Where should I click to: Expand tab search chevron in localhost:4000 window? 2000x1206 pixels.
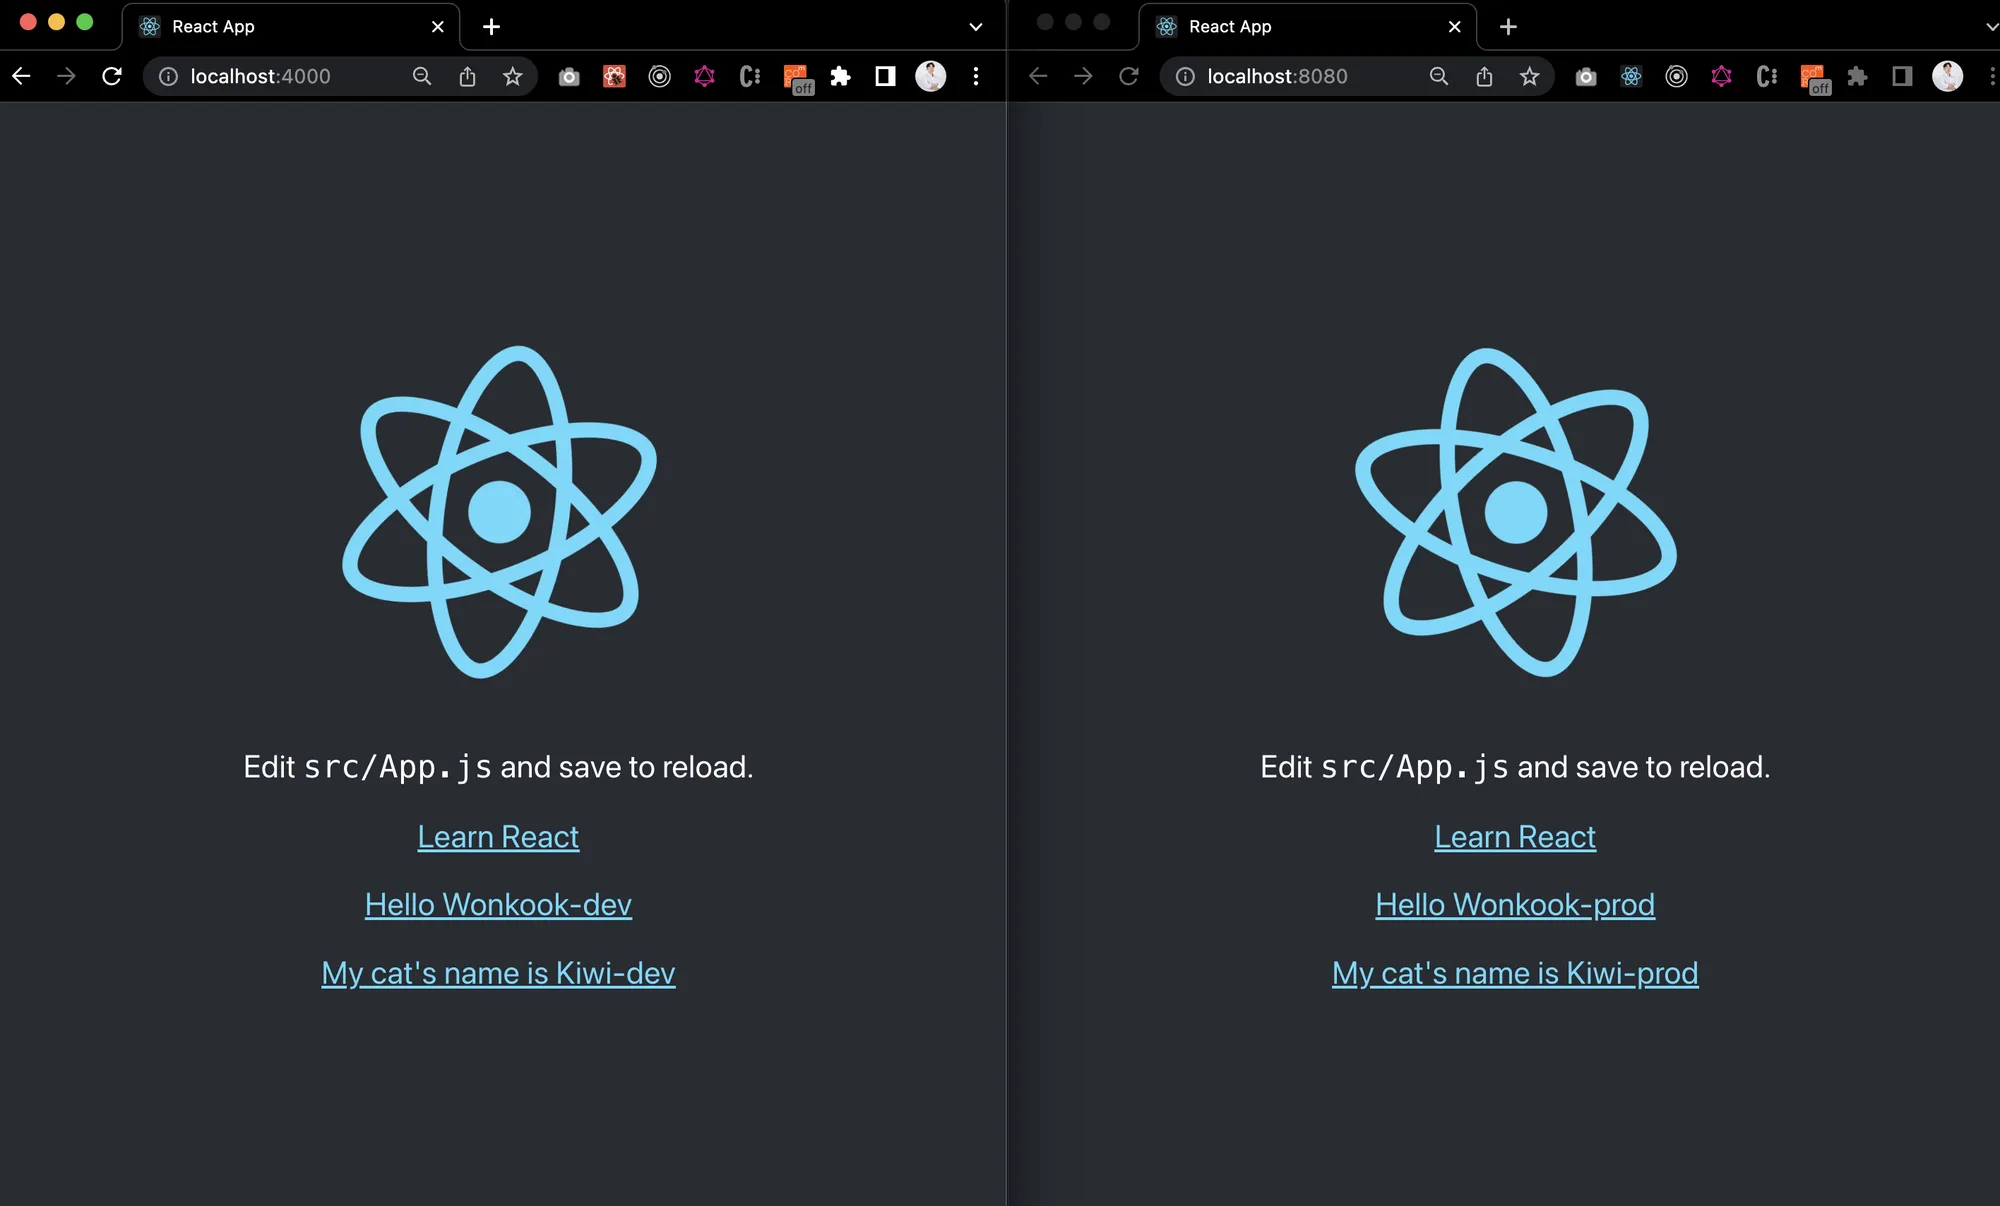click(976, 27)
